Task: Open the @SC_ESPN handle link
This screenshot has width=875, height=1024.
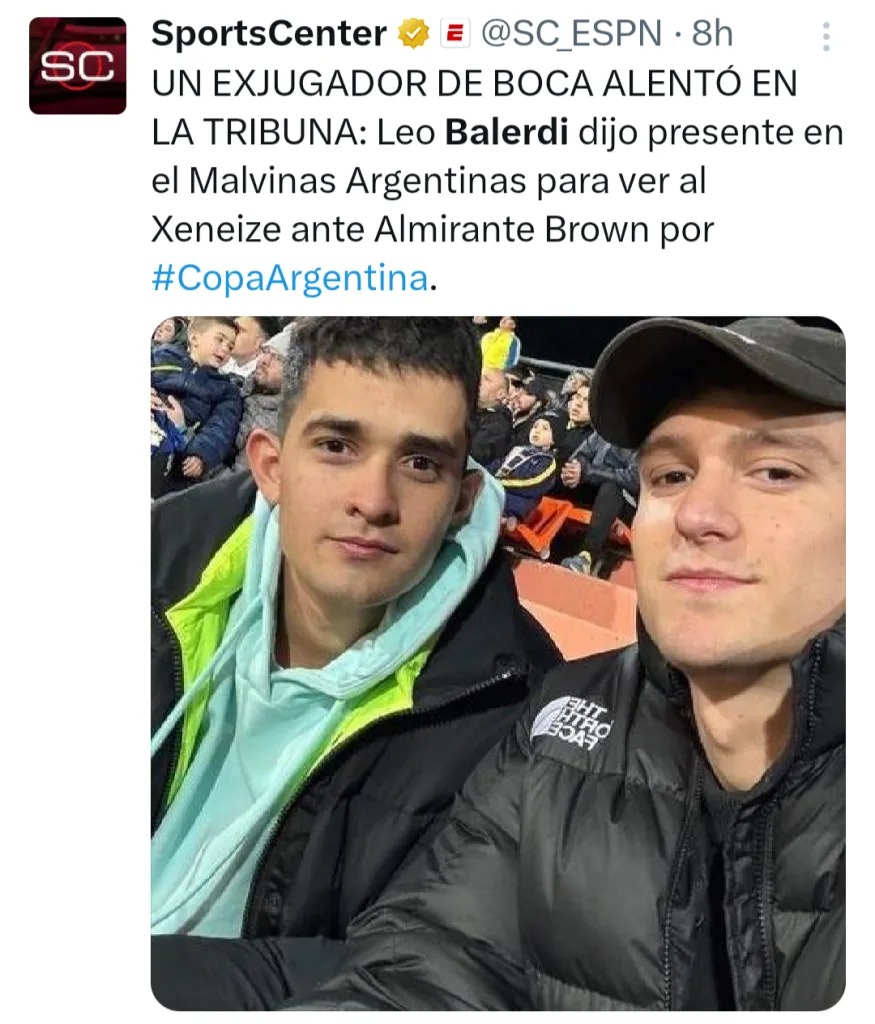Action: click(x=572, y=33)
